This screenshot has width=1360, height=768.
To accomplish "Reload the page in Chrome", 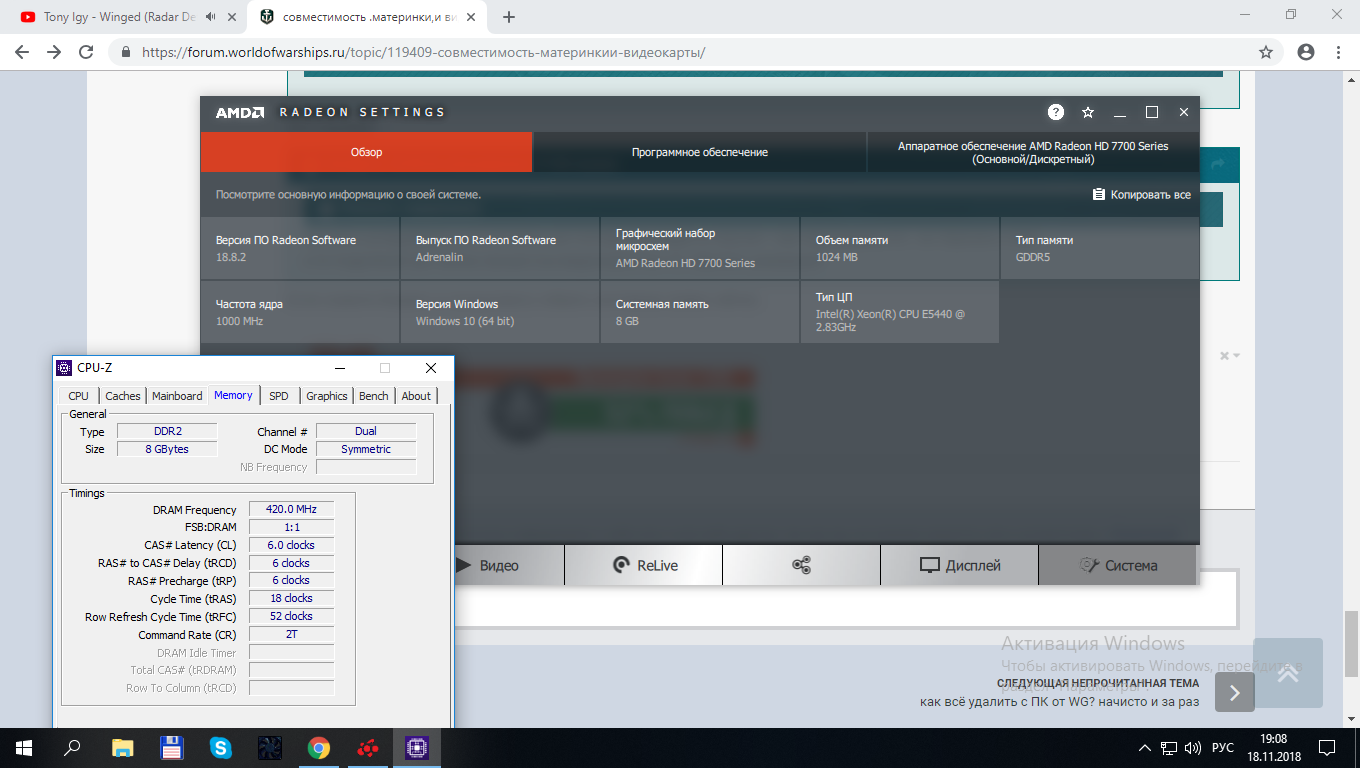I will [x=86, y=52].
